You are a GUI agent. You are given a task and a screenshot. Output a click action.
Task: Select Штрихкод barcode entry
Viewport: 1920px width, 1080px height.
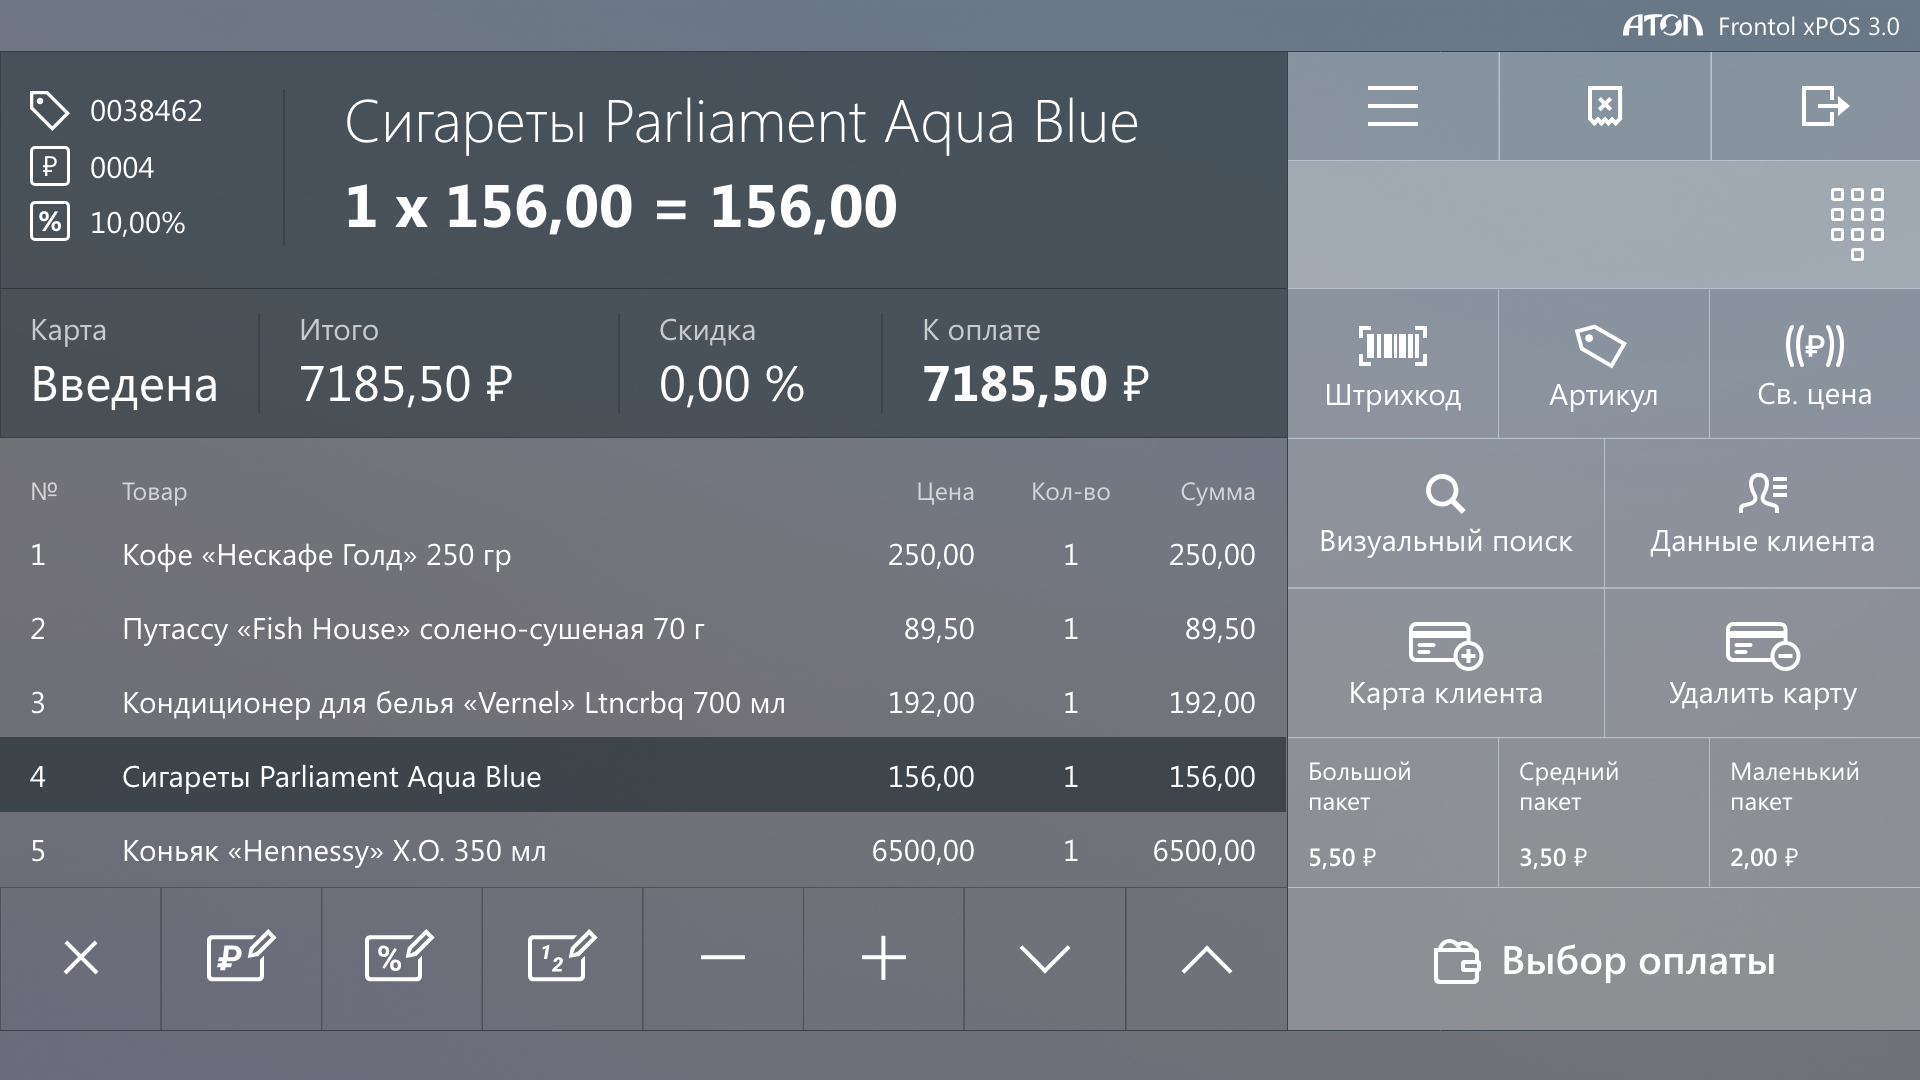pyautogui.click(x=1392, y=365)
